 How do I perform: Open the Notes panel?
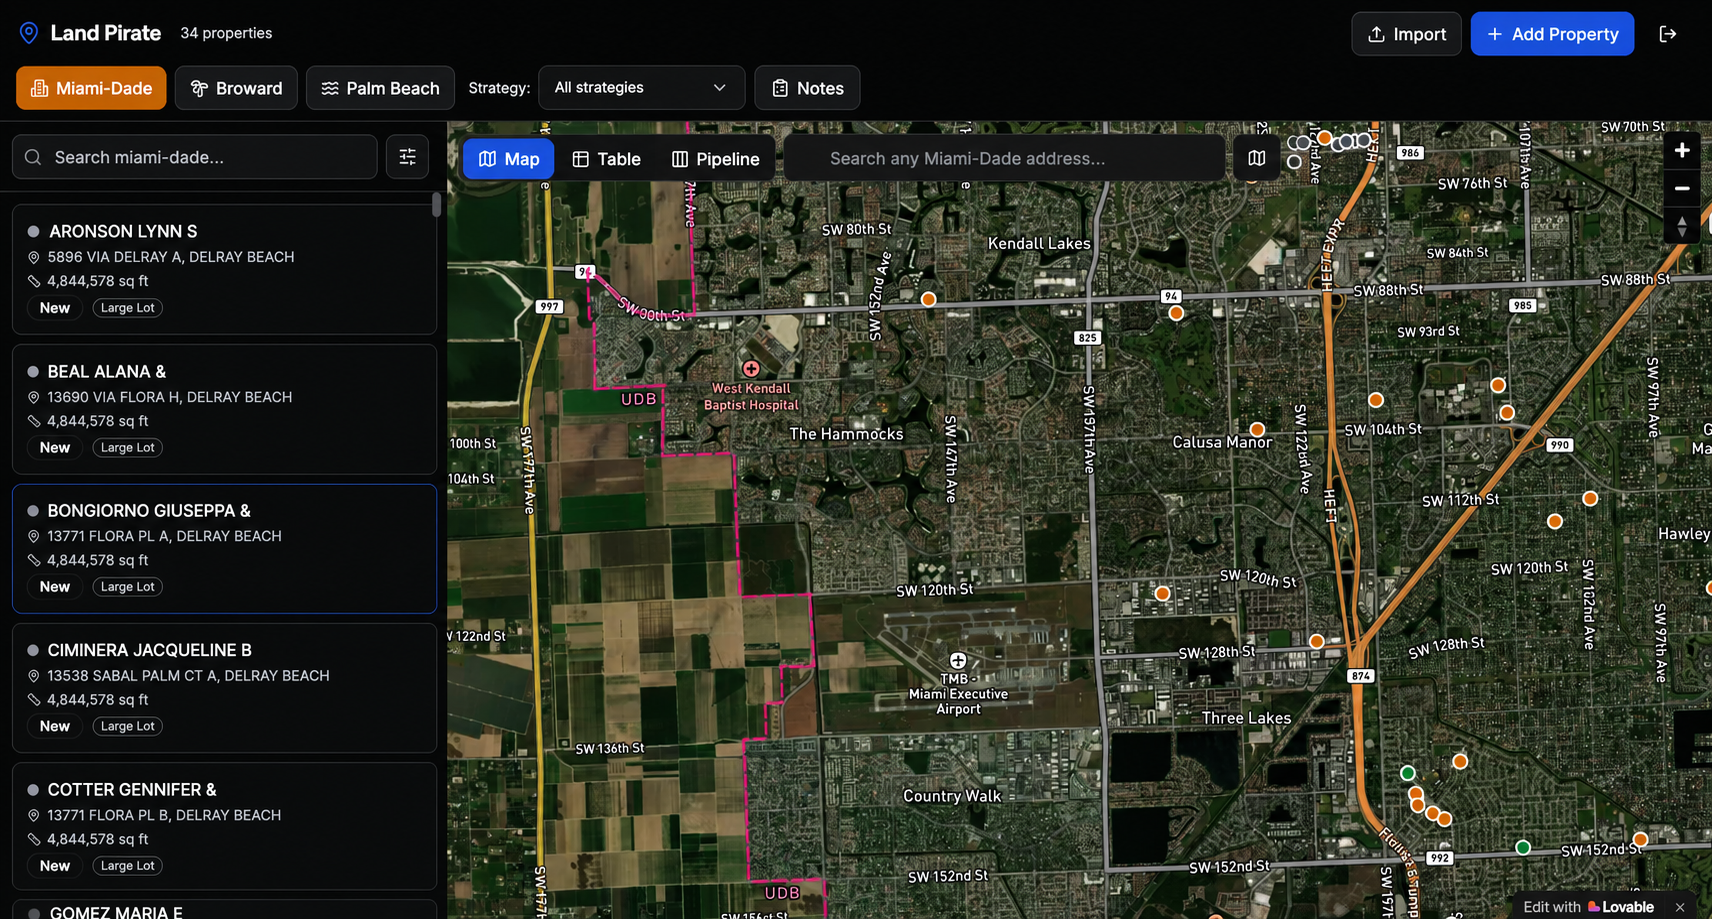click(x=807, y=88)
